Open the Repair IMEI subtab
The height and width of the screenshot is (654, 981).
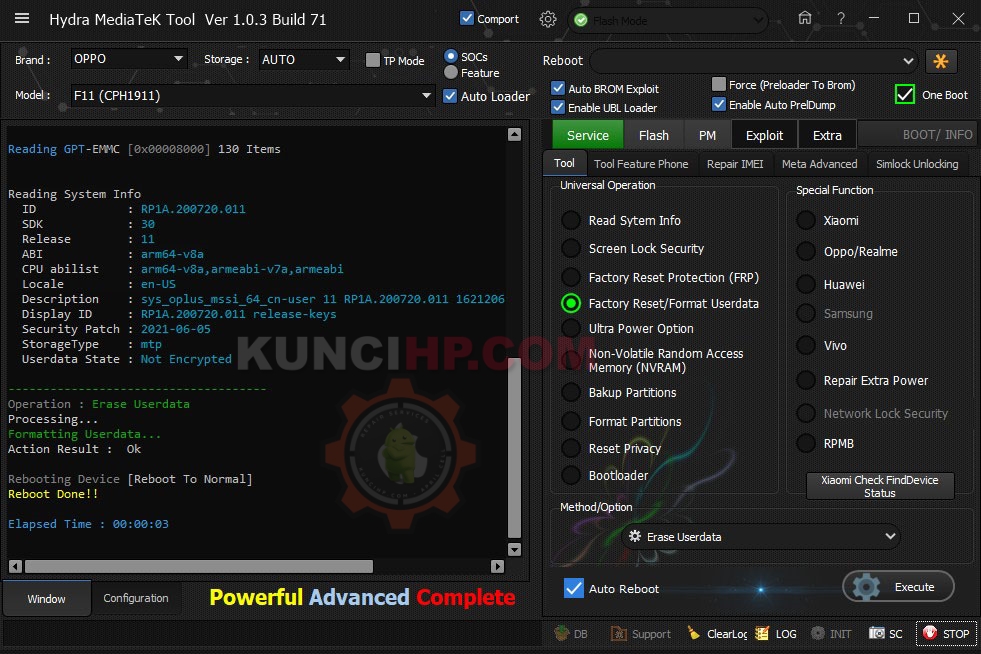coord(734,163)
